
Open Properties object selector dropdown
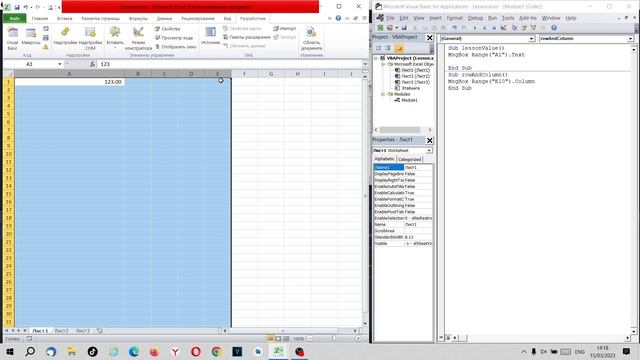pos(429,151)
